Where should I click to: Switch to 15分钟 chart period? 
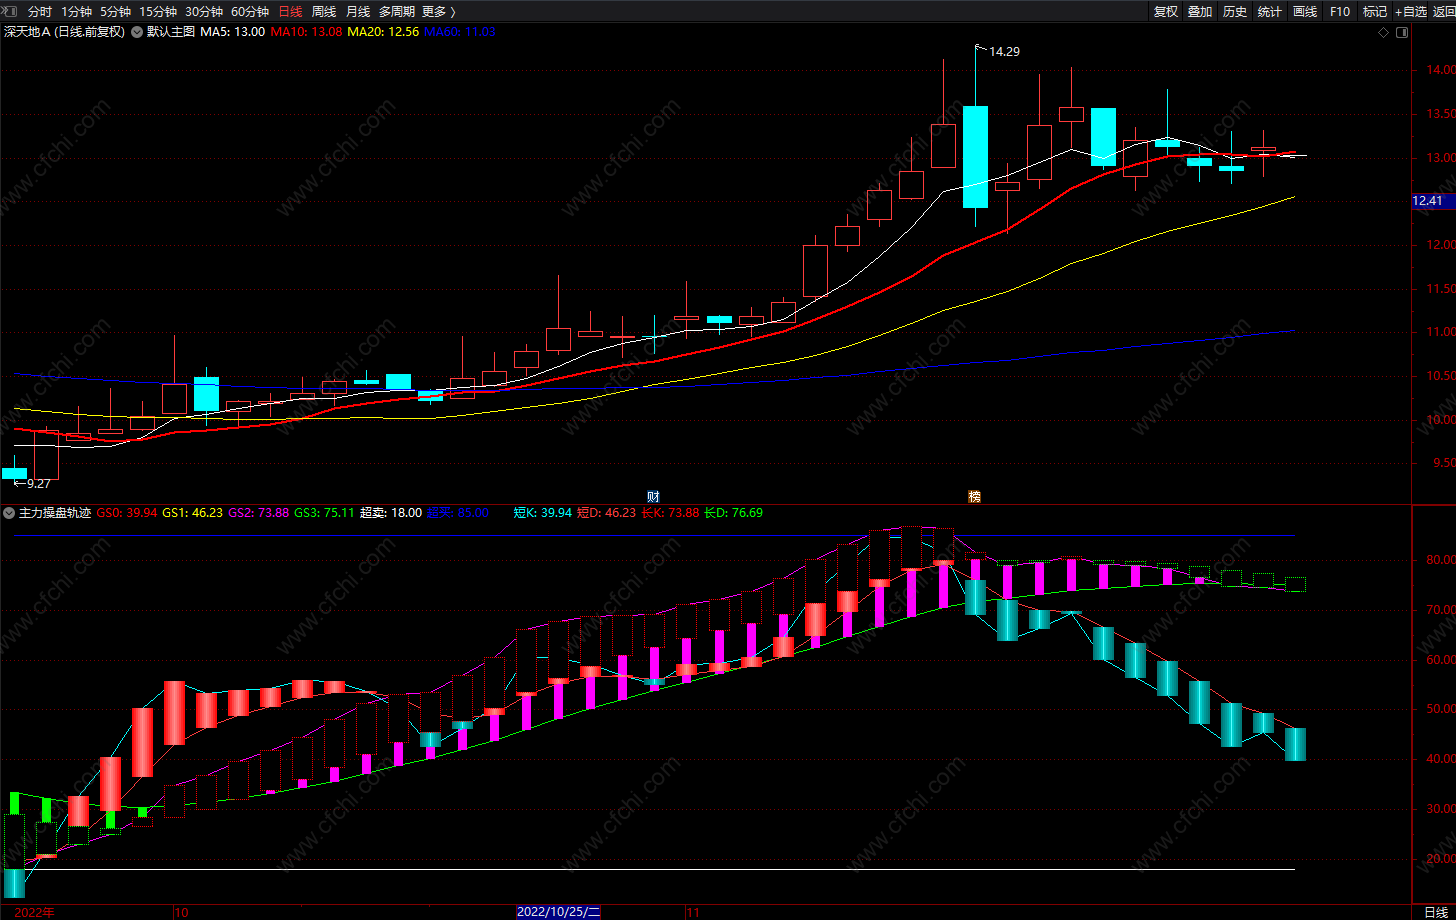click(158, 12)
